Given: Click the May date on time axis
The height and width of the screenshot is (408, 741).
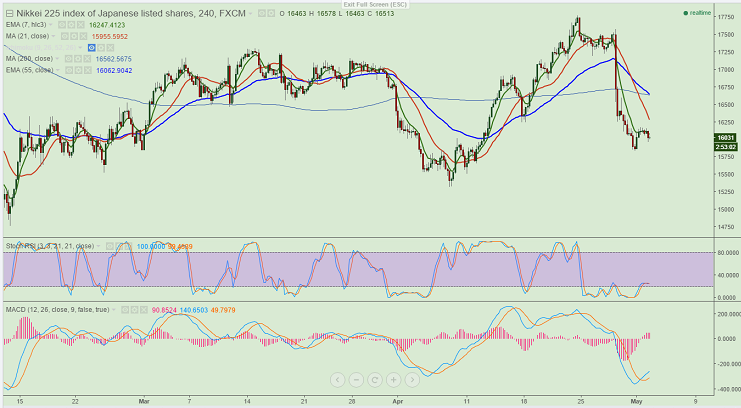Looking at the screenshot, I should coord(637,401).
